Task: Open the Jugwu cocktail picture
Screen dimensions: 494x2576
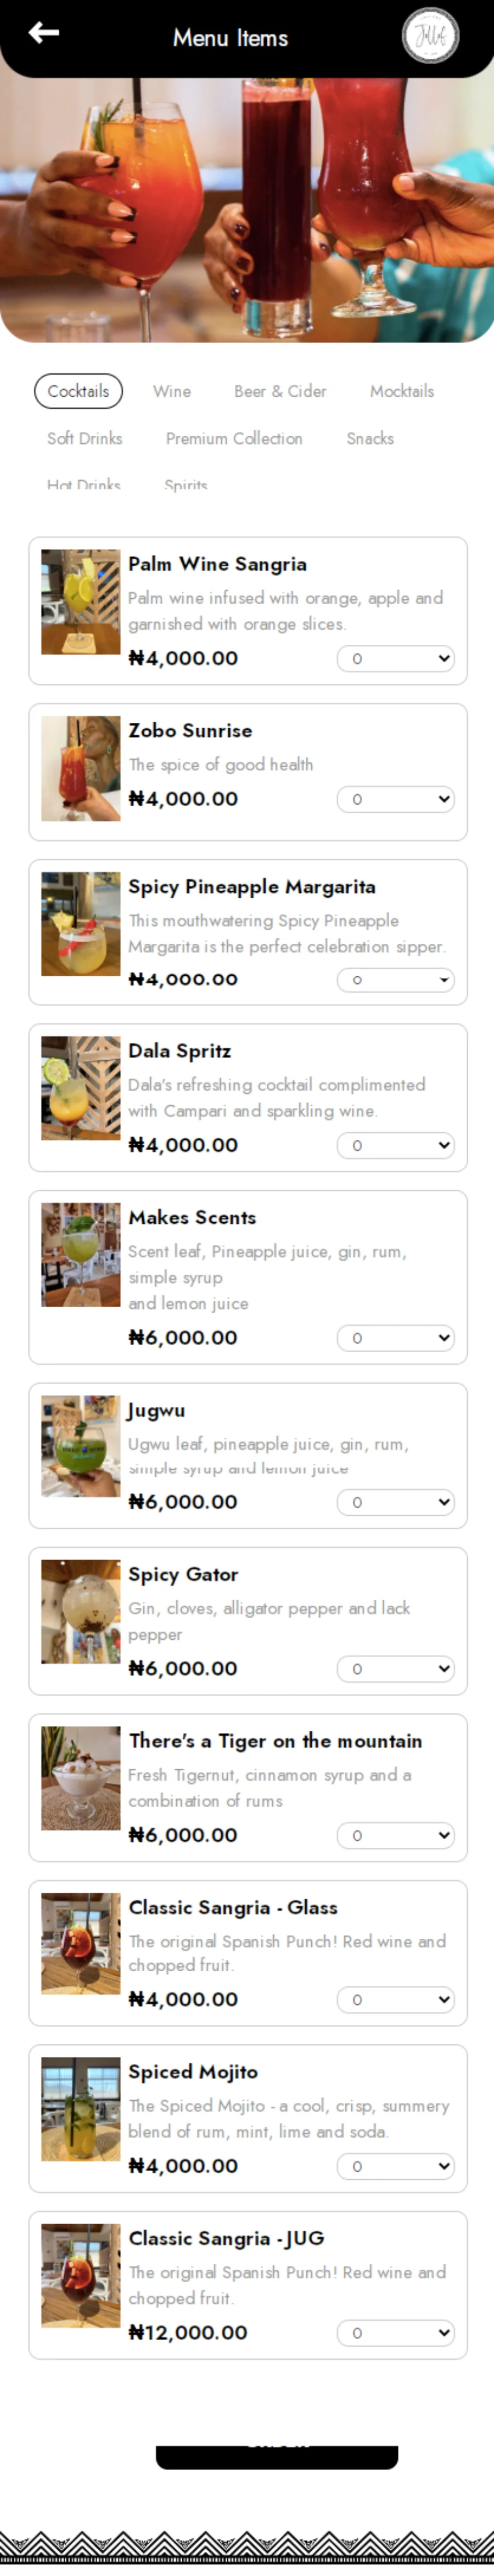Action: 80,1446
